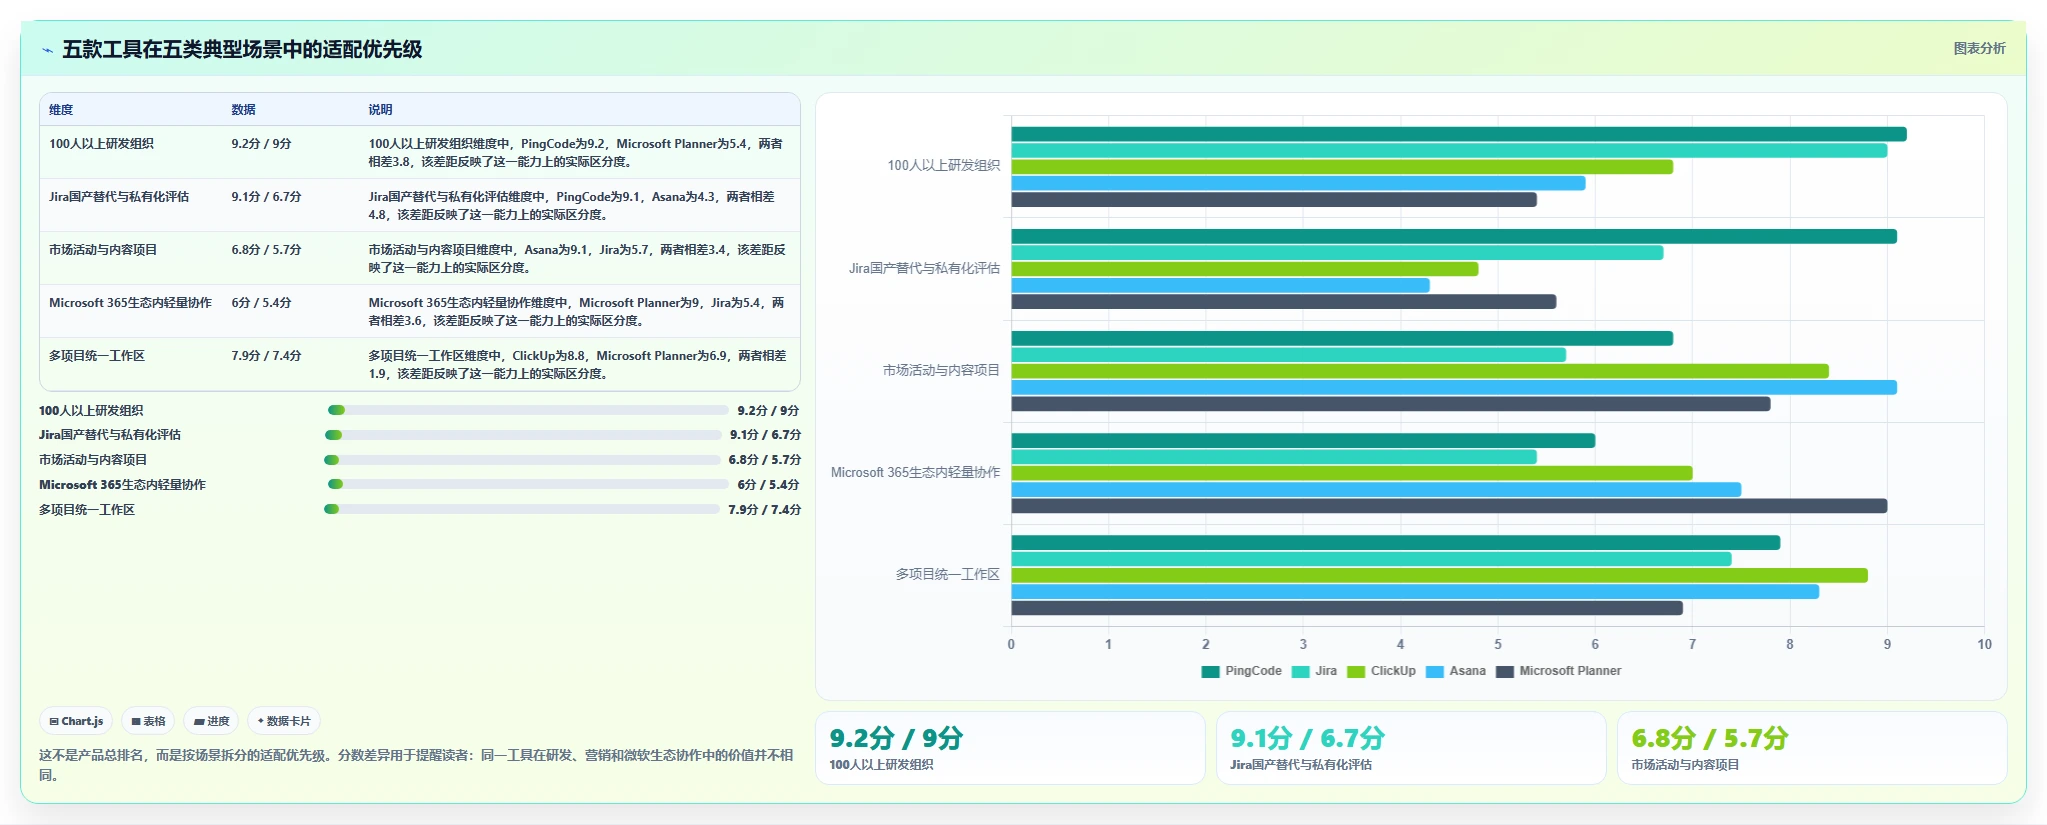The width and height of the screenshot is (2047, 825).
Task: Click the Microsoft 365生态内轻量协作 chart axis label
Action: pos(915,472)
